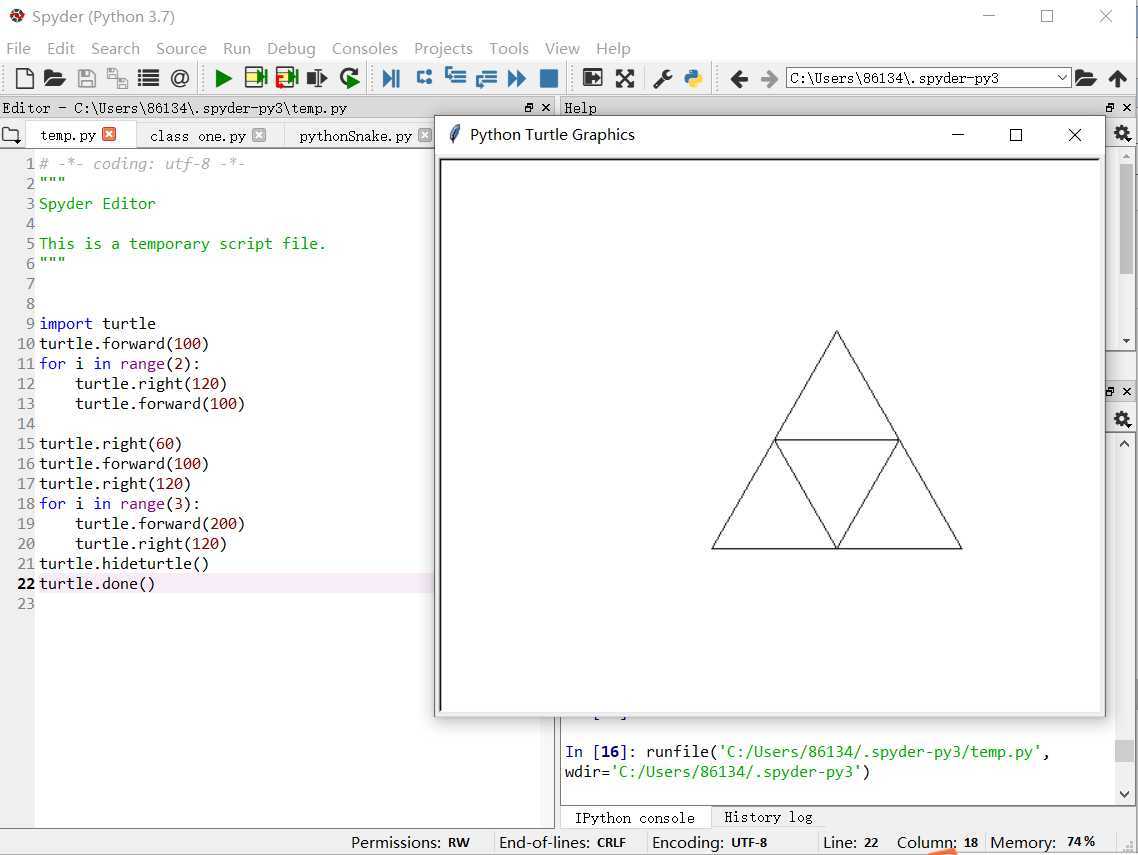Image resolution: width=1138 pixels, height=855 pixels.
Task: Browse a working directory folder button
Action: tap(1085, 78)
